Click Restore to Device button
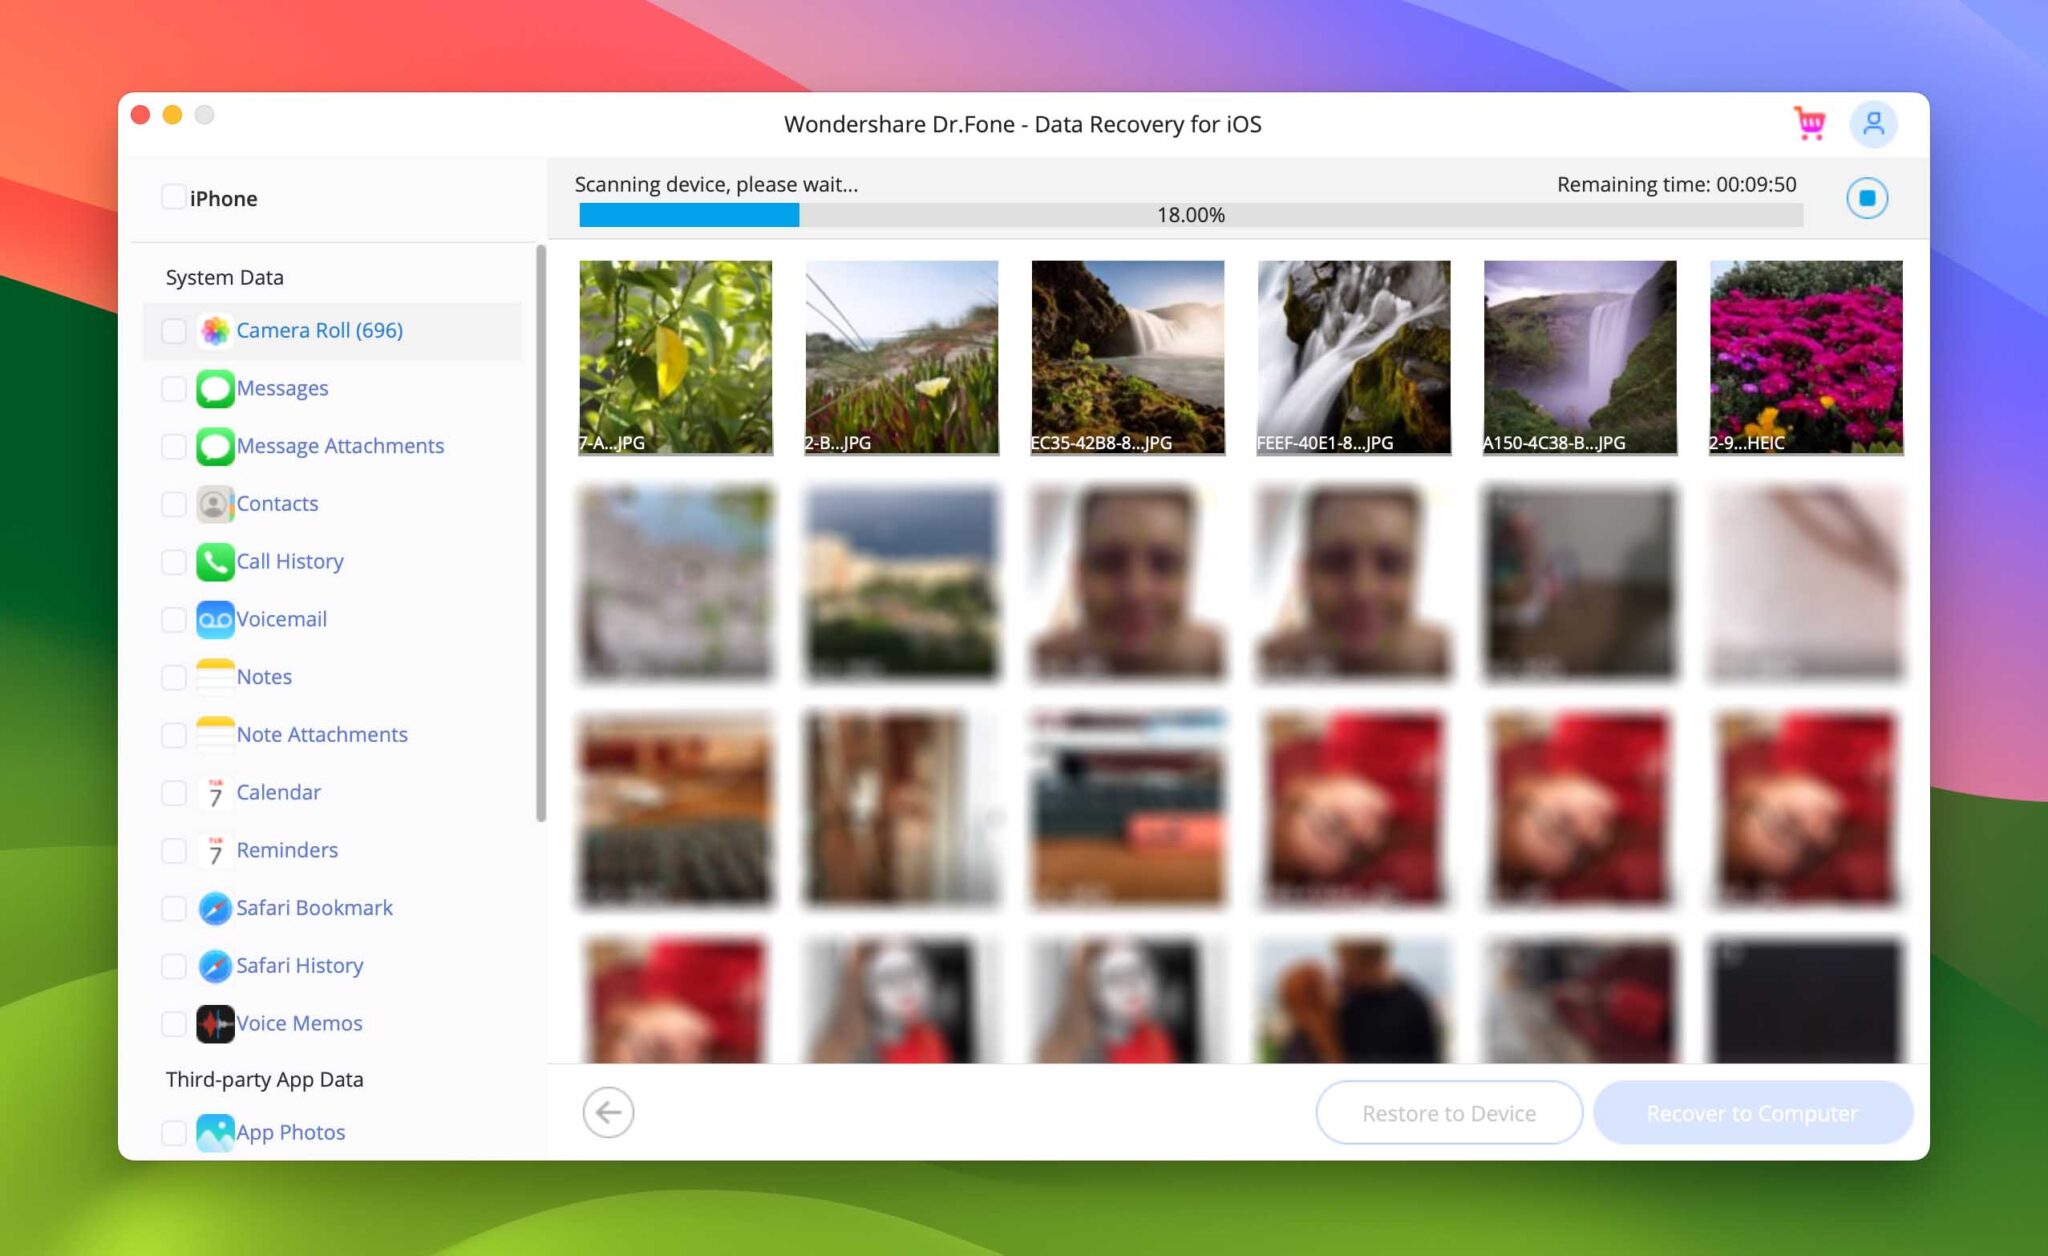The height and width of the screenshot is (1256, 2048). tap(1448, 1113)
